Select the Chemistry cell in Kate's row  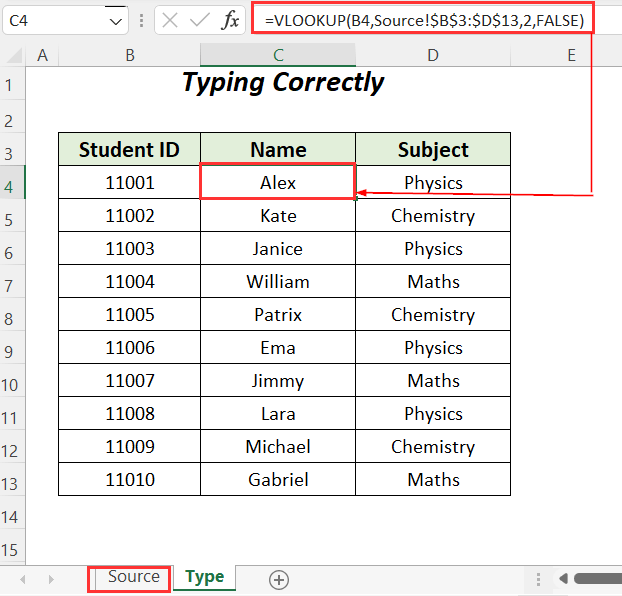[x=433, y=215]
